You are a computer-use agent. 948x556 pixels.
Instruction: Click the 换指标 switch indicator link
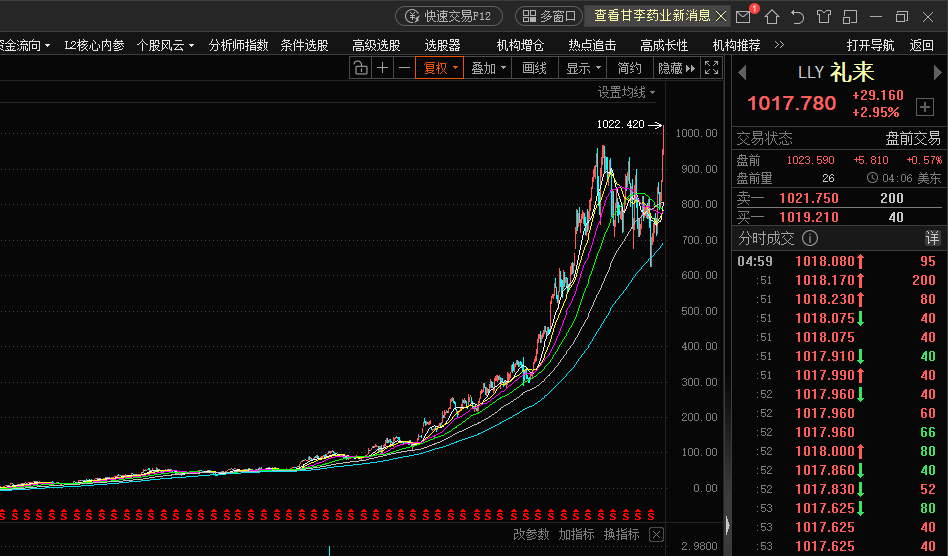coord(622,534)
